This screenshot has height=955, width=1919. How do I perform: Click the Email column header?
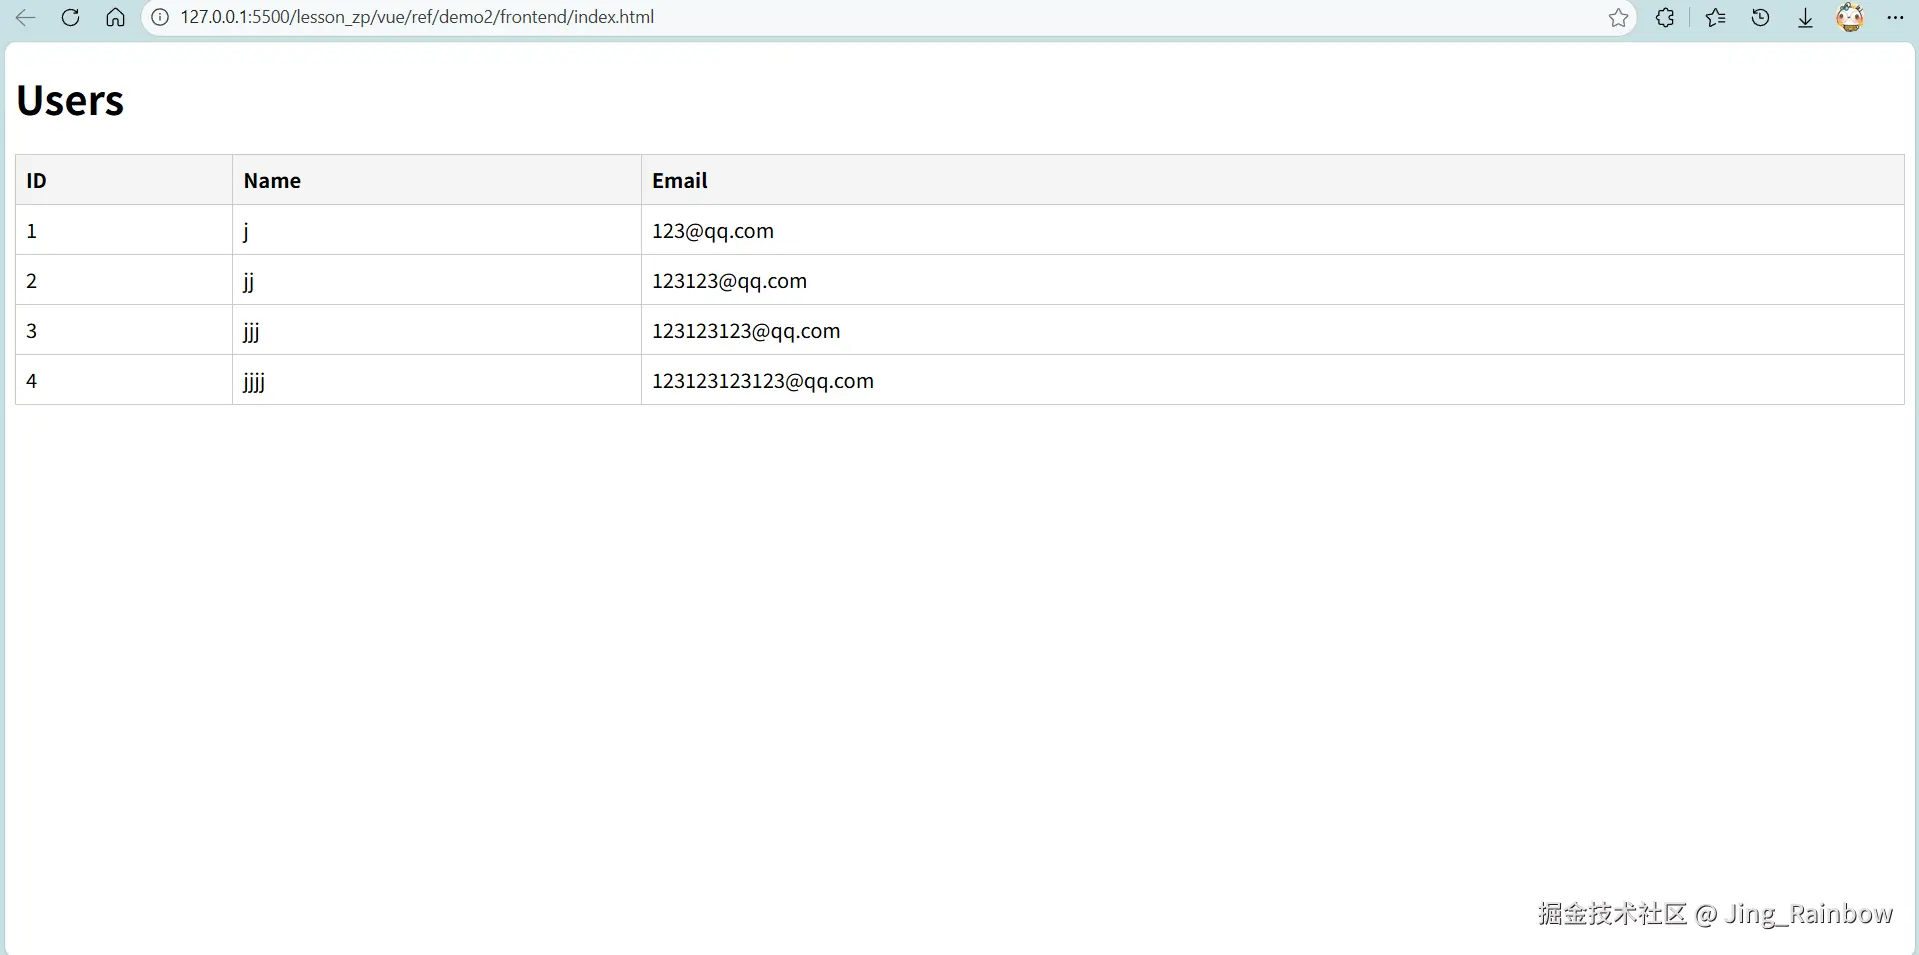679,180
